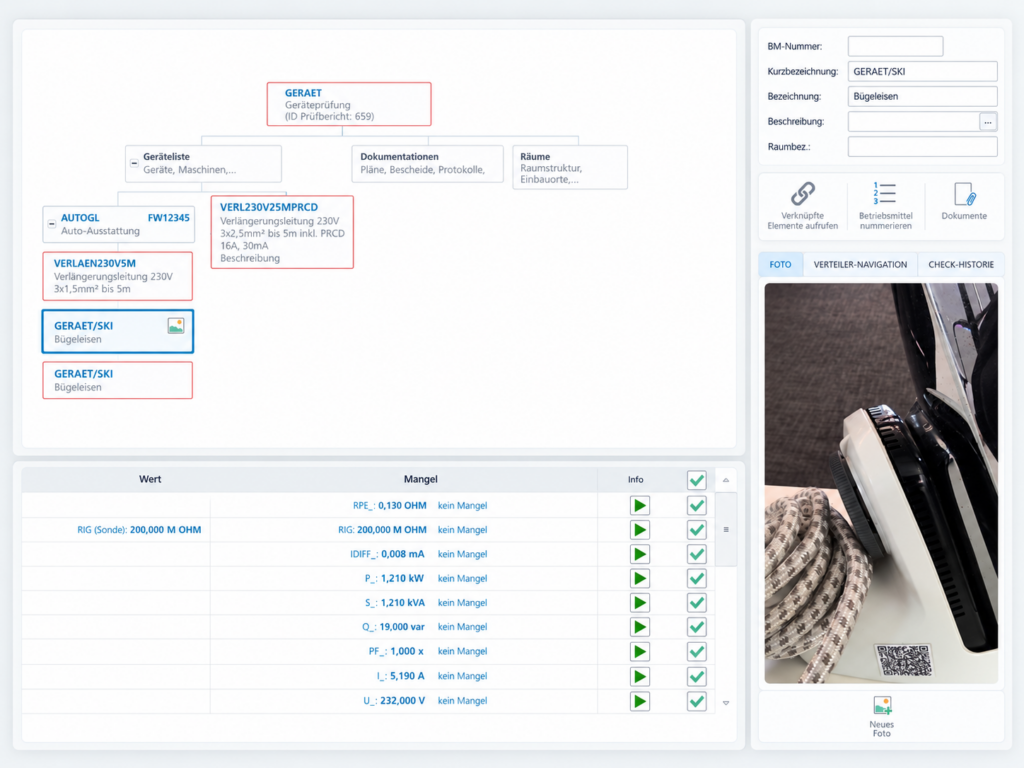The width and height of the screenshot is (1024, 768).
Task: Open Verknüpfte Elemente aufrufen link icon
Action: pyautogui.click(x=803, y=194)
